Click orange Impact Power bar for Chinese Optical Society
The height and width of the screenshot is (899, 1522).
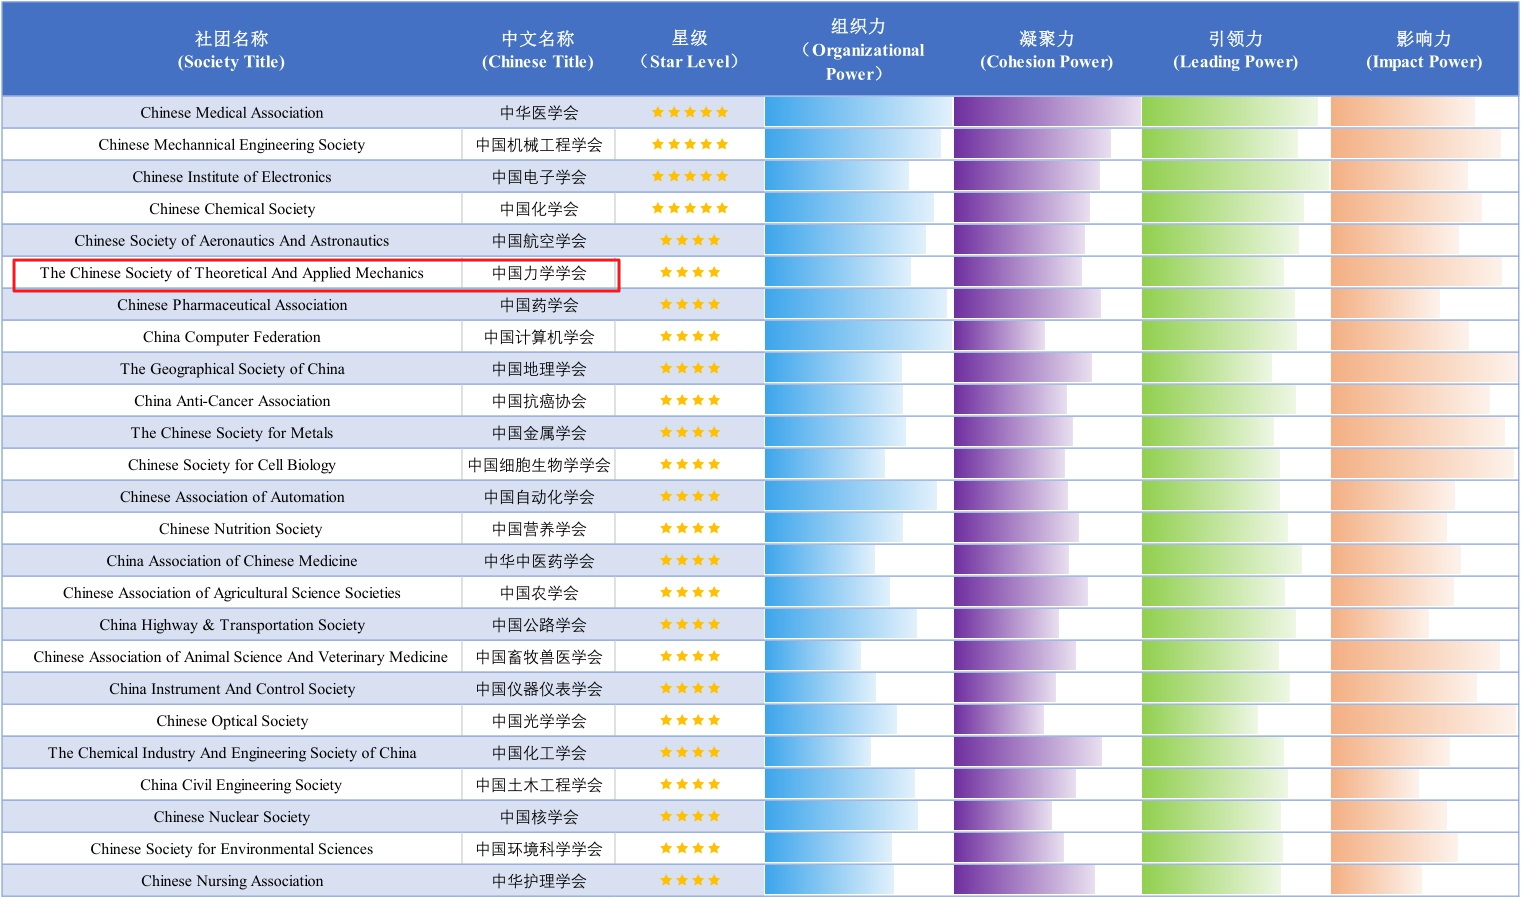pos(1424,720)
